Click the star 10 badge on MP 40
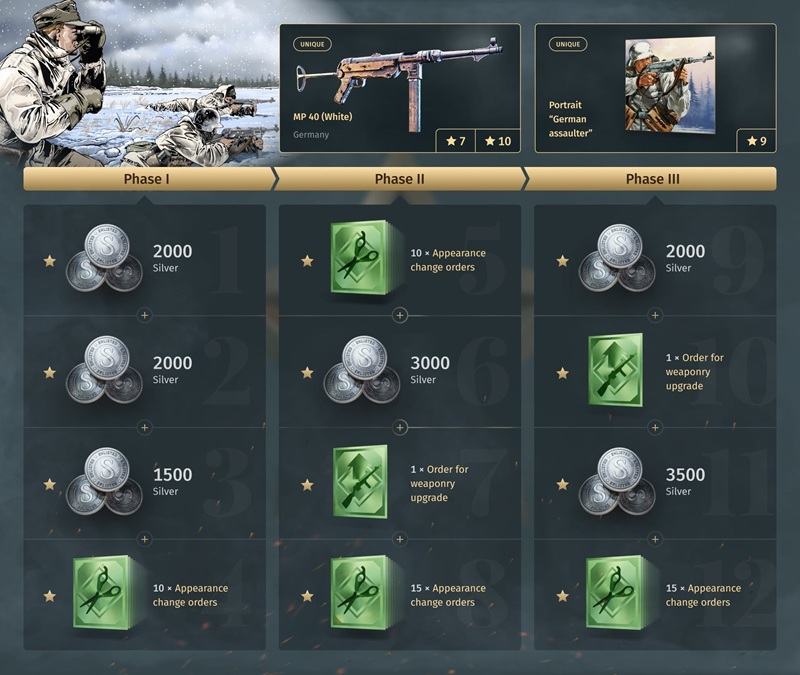This screenshot has height=675, width=800. [498, 141]
